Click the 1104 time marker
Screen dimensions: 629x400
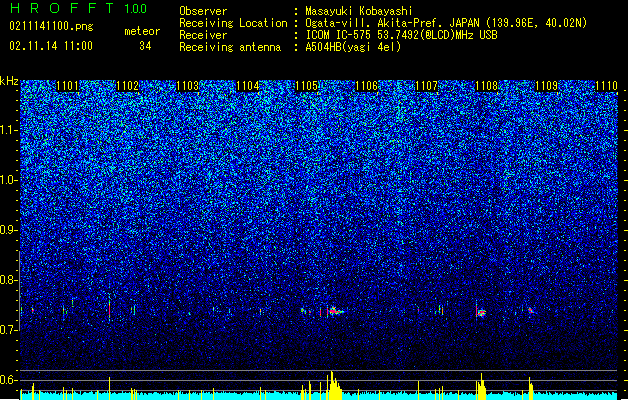pos(248,86)
